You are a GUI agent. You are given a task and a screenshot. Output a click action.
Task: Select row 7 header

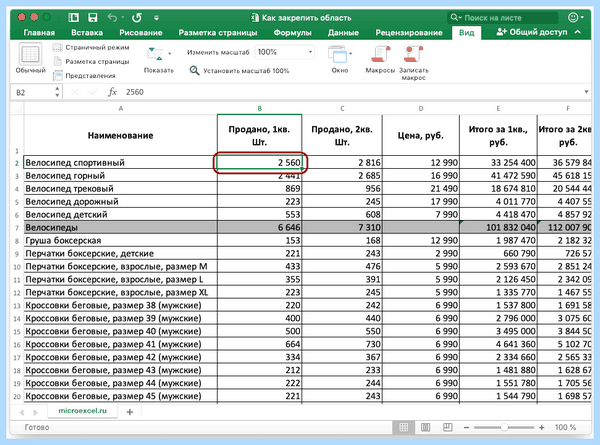[x=17, y=228]
